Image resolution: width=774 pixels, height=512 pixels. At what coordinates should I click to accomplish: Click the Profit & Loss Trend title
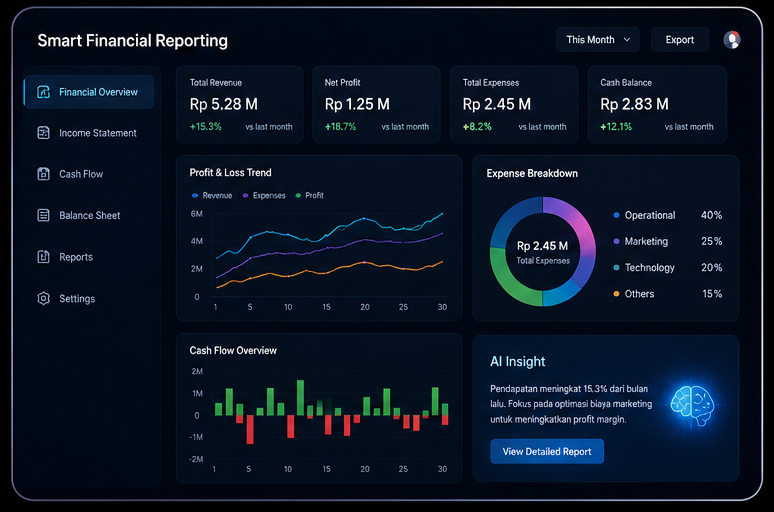point(231,173)
